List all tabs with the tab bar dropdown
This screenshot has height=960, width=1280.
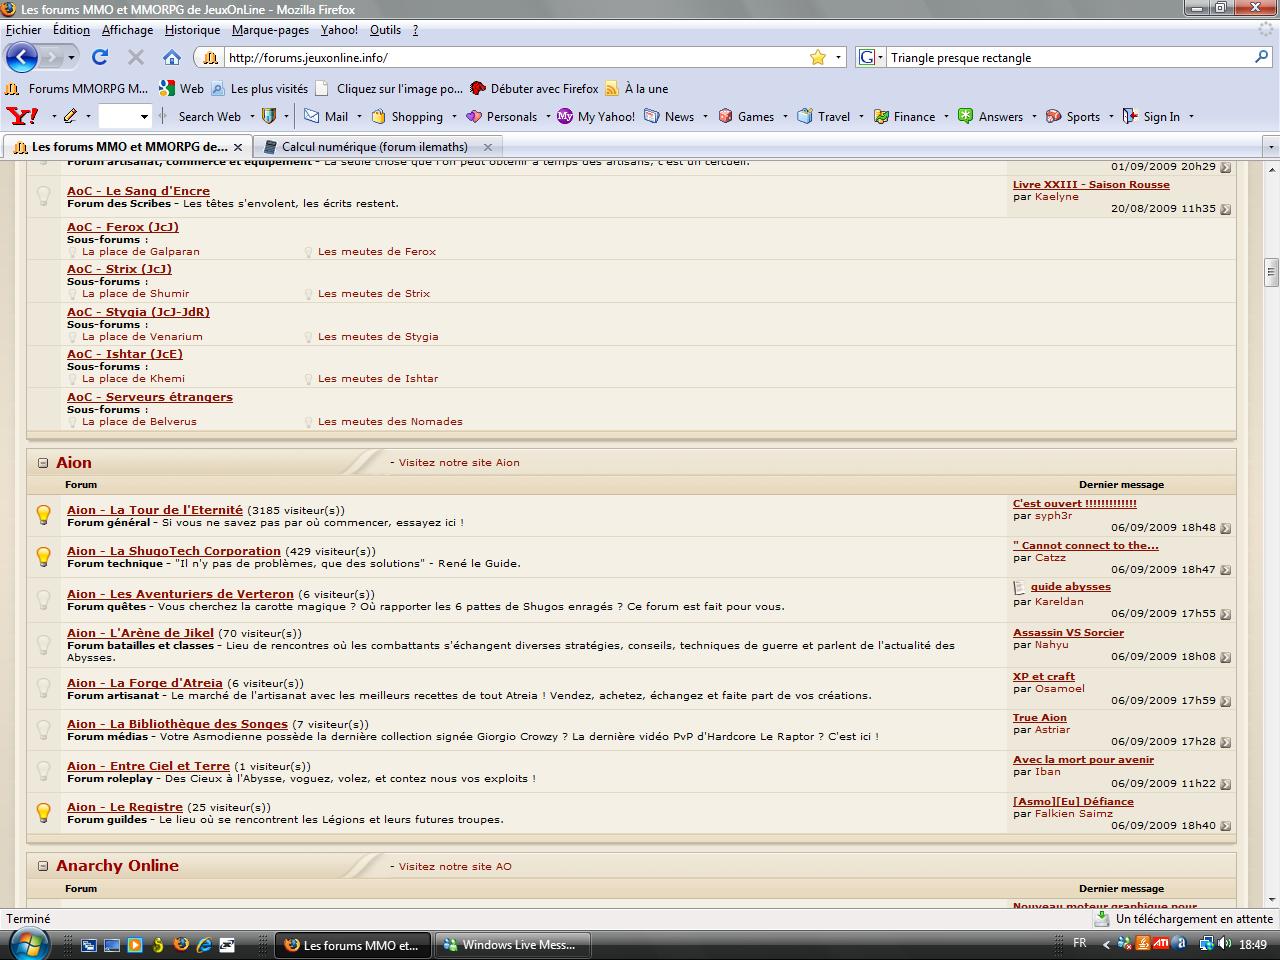(x=1271, y=146)
